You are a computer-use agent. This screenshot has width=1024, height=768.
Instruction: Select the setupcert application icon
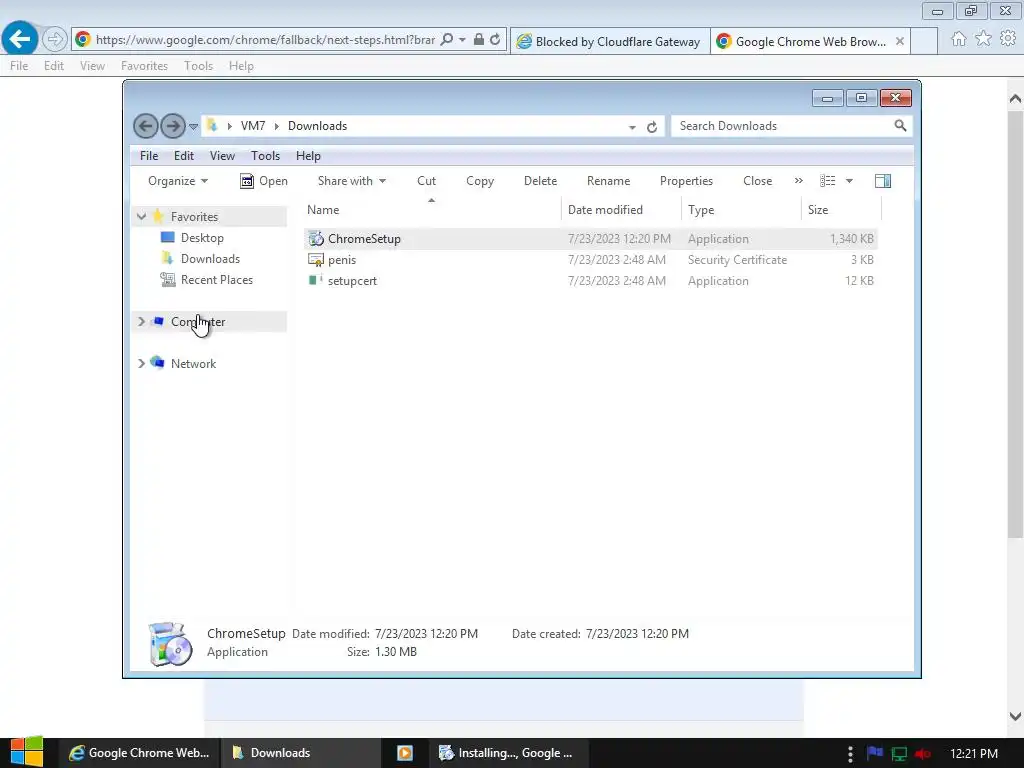click(x=316, y=280)
